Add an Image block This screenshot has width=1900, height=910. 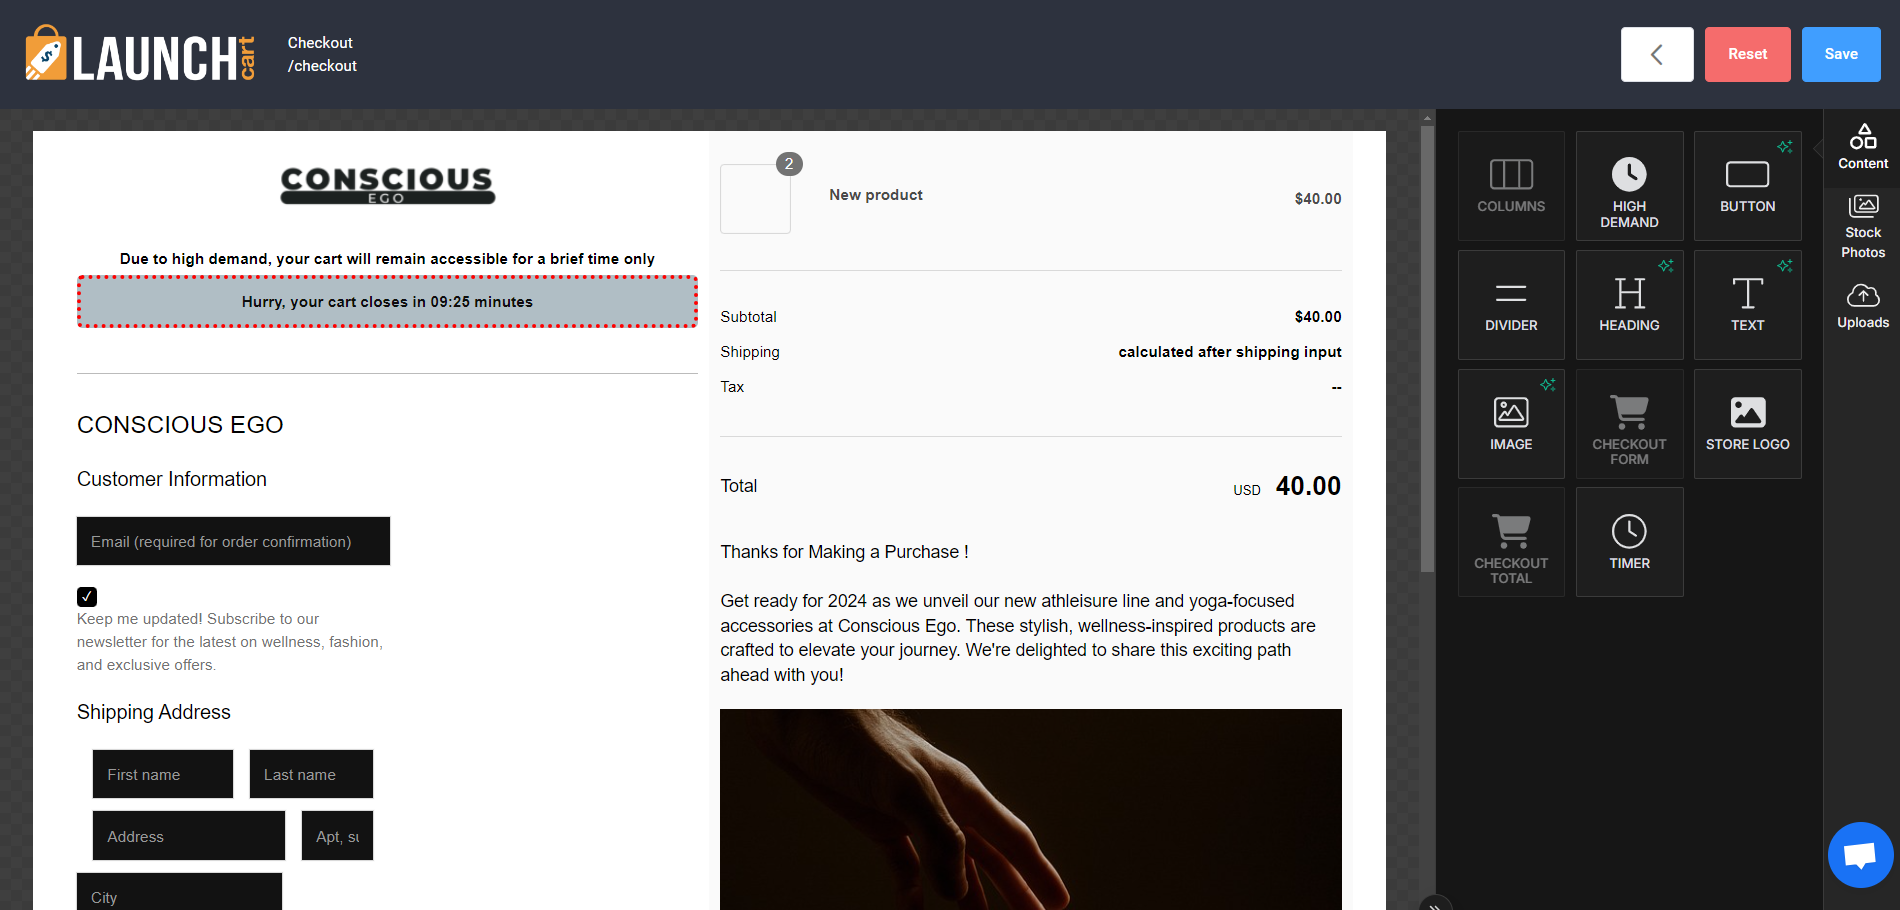click(1511, 424)
